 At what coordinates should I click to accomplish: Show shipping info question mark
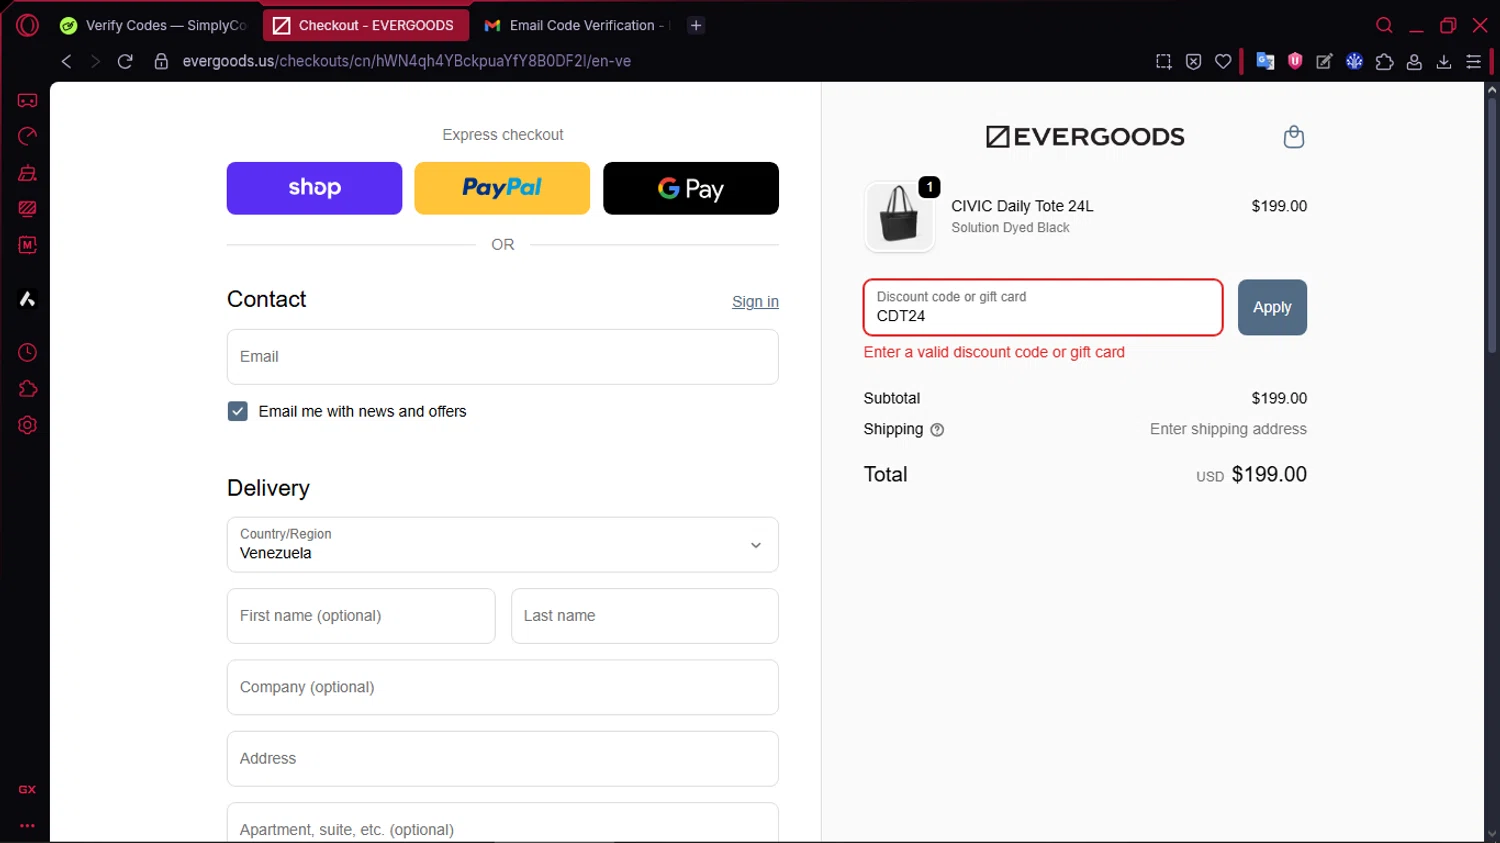coord(937,430)
